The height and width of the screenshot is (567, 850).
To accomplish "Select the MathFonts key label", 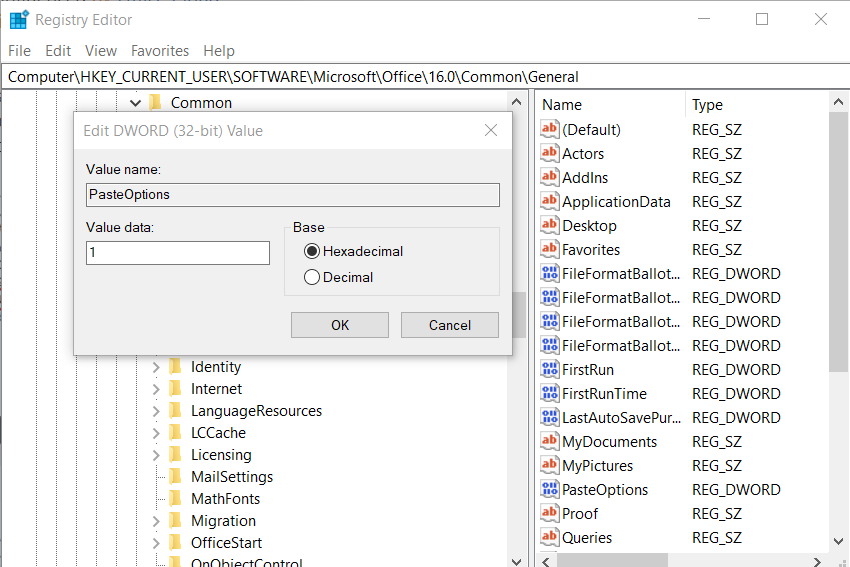I will [226, 499].
